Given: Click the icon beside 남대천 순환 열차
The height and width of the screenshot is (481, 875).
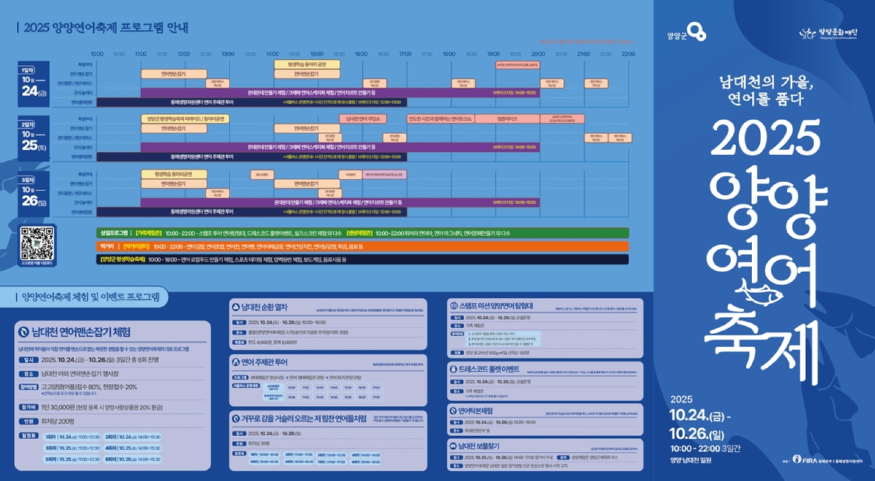Looking at the screenshot, I should (235, 306).
